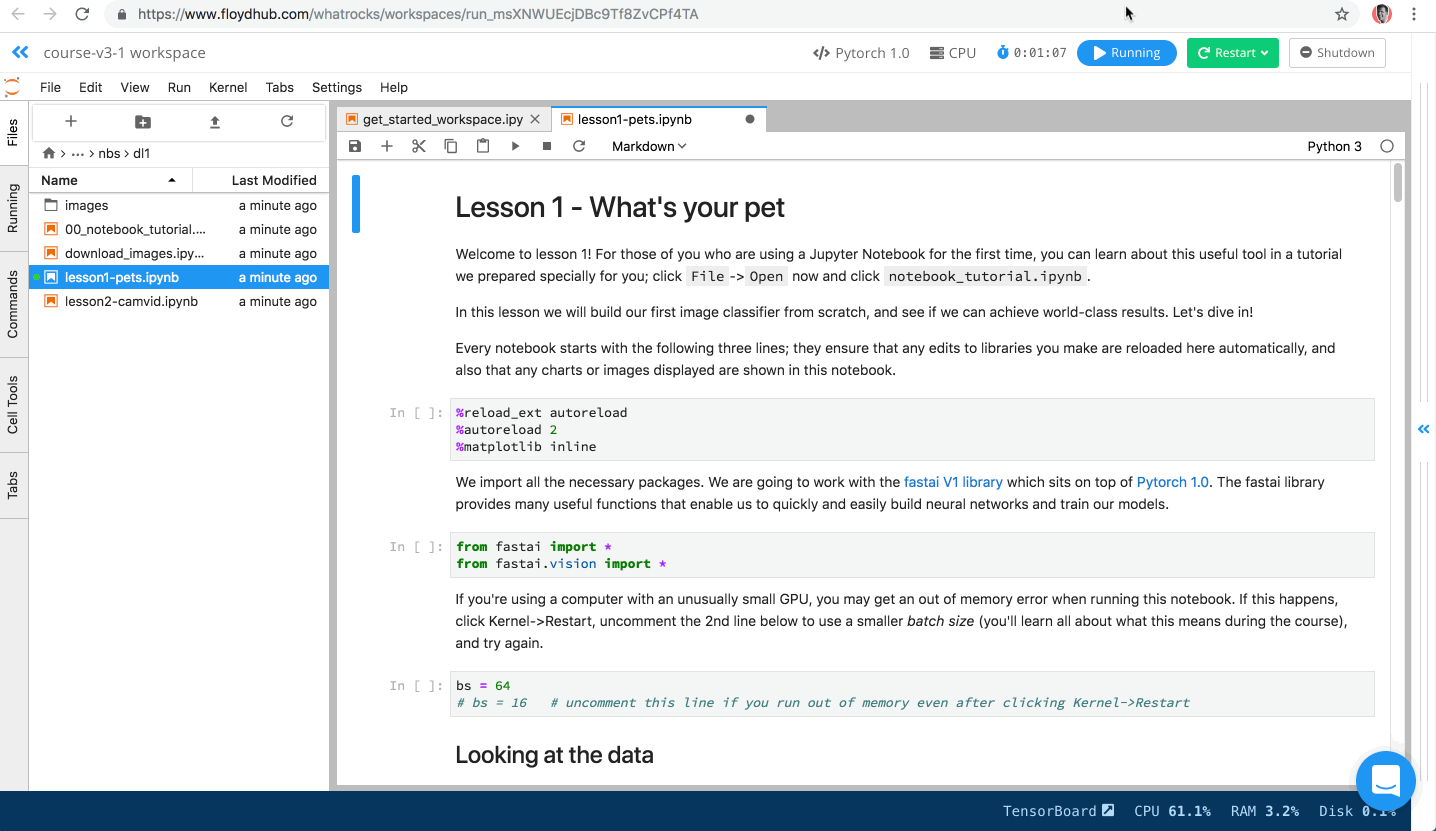Open the cell type Markdown dropdown
The height and width of the screenshot is (831, 1436).
point(649,146)
